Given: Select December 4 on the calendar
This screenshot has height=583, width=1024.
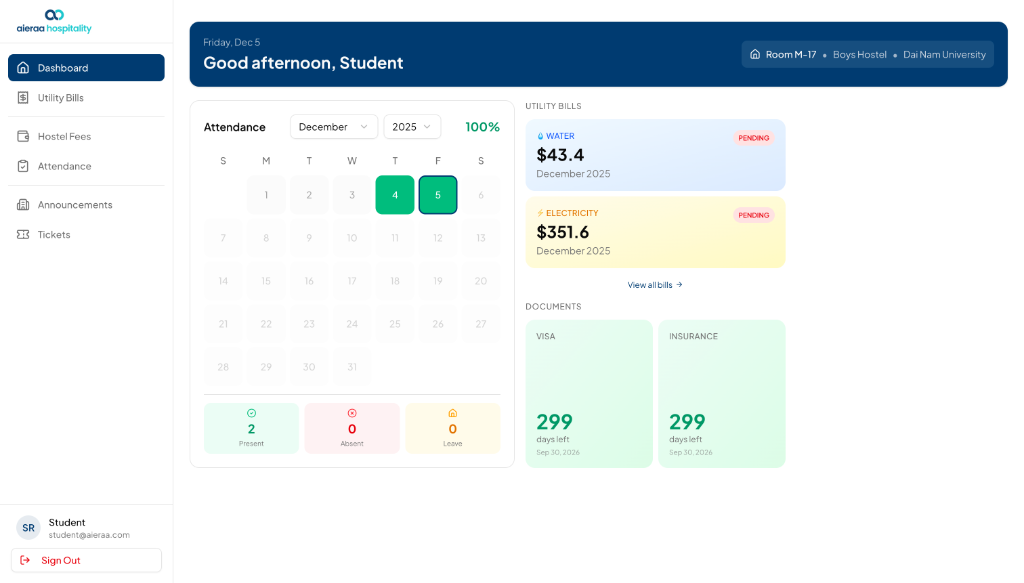Looking at the screenshot, I should click(x=394, y=194).
